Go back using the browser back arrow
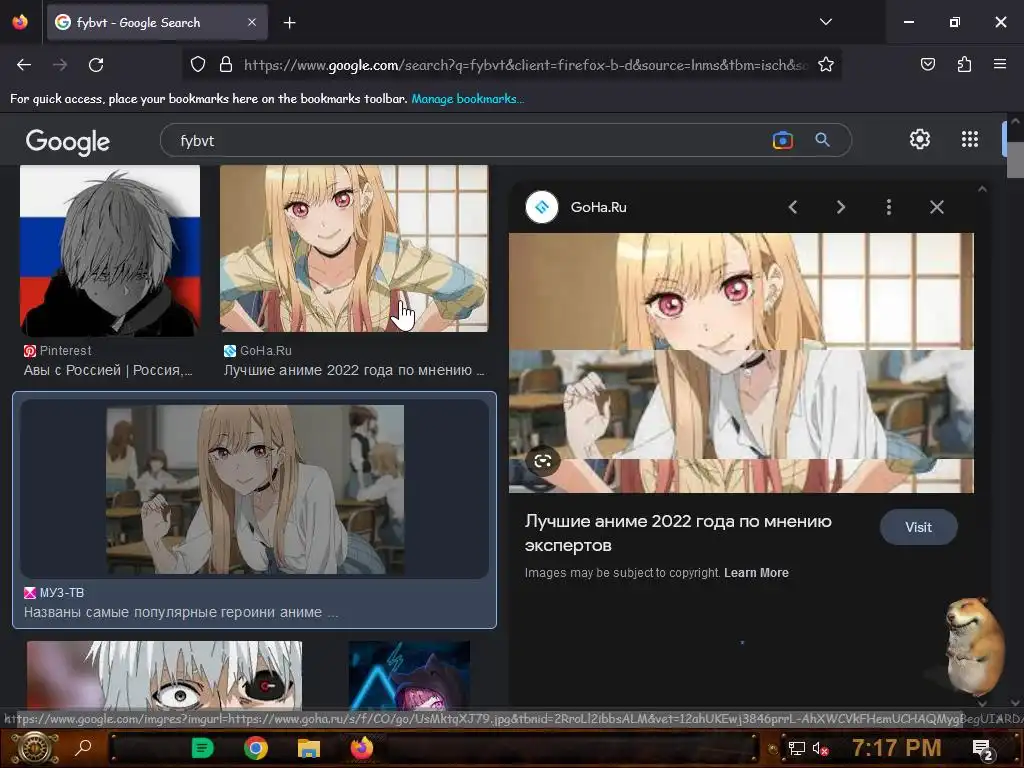The width and height of the screenshot is (1024, 768). coord(24,65)
